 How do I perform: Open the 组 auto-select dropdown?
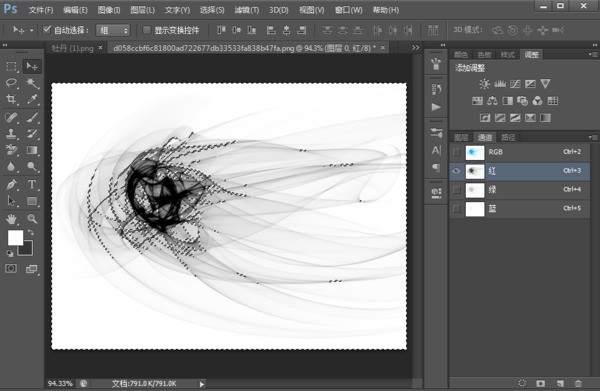(x=113, y=30)
